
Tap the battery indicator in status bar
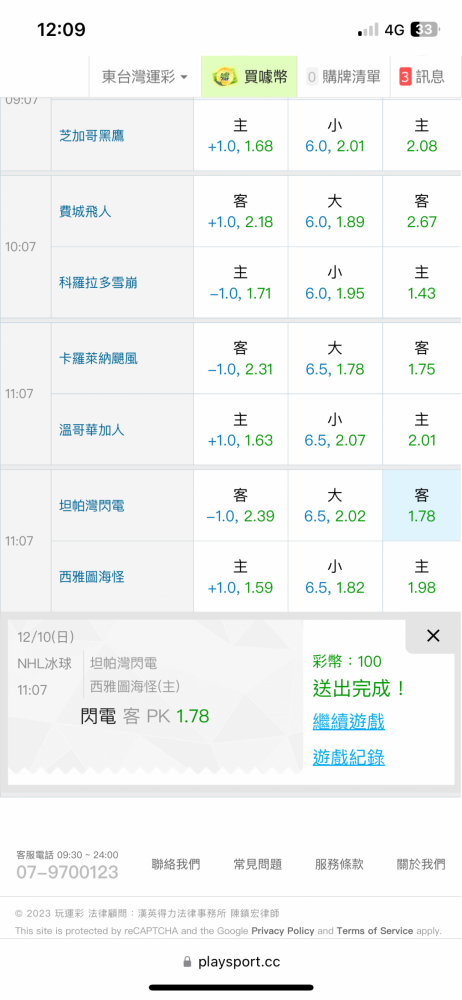pyautogui.click(x=425, y=29)
